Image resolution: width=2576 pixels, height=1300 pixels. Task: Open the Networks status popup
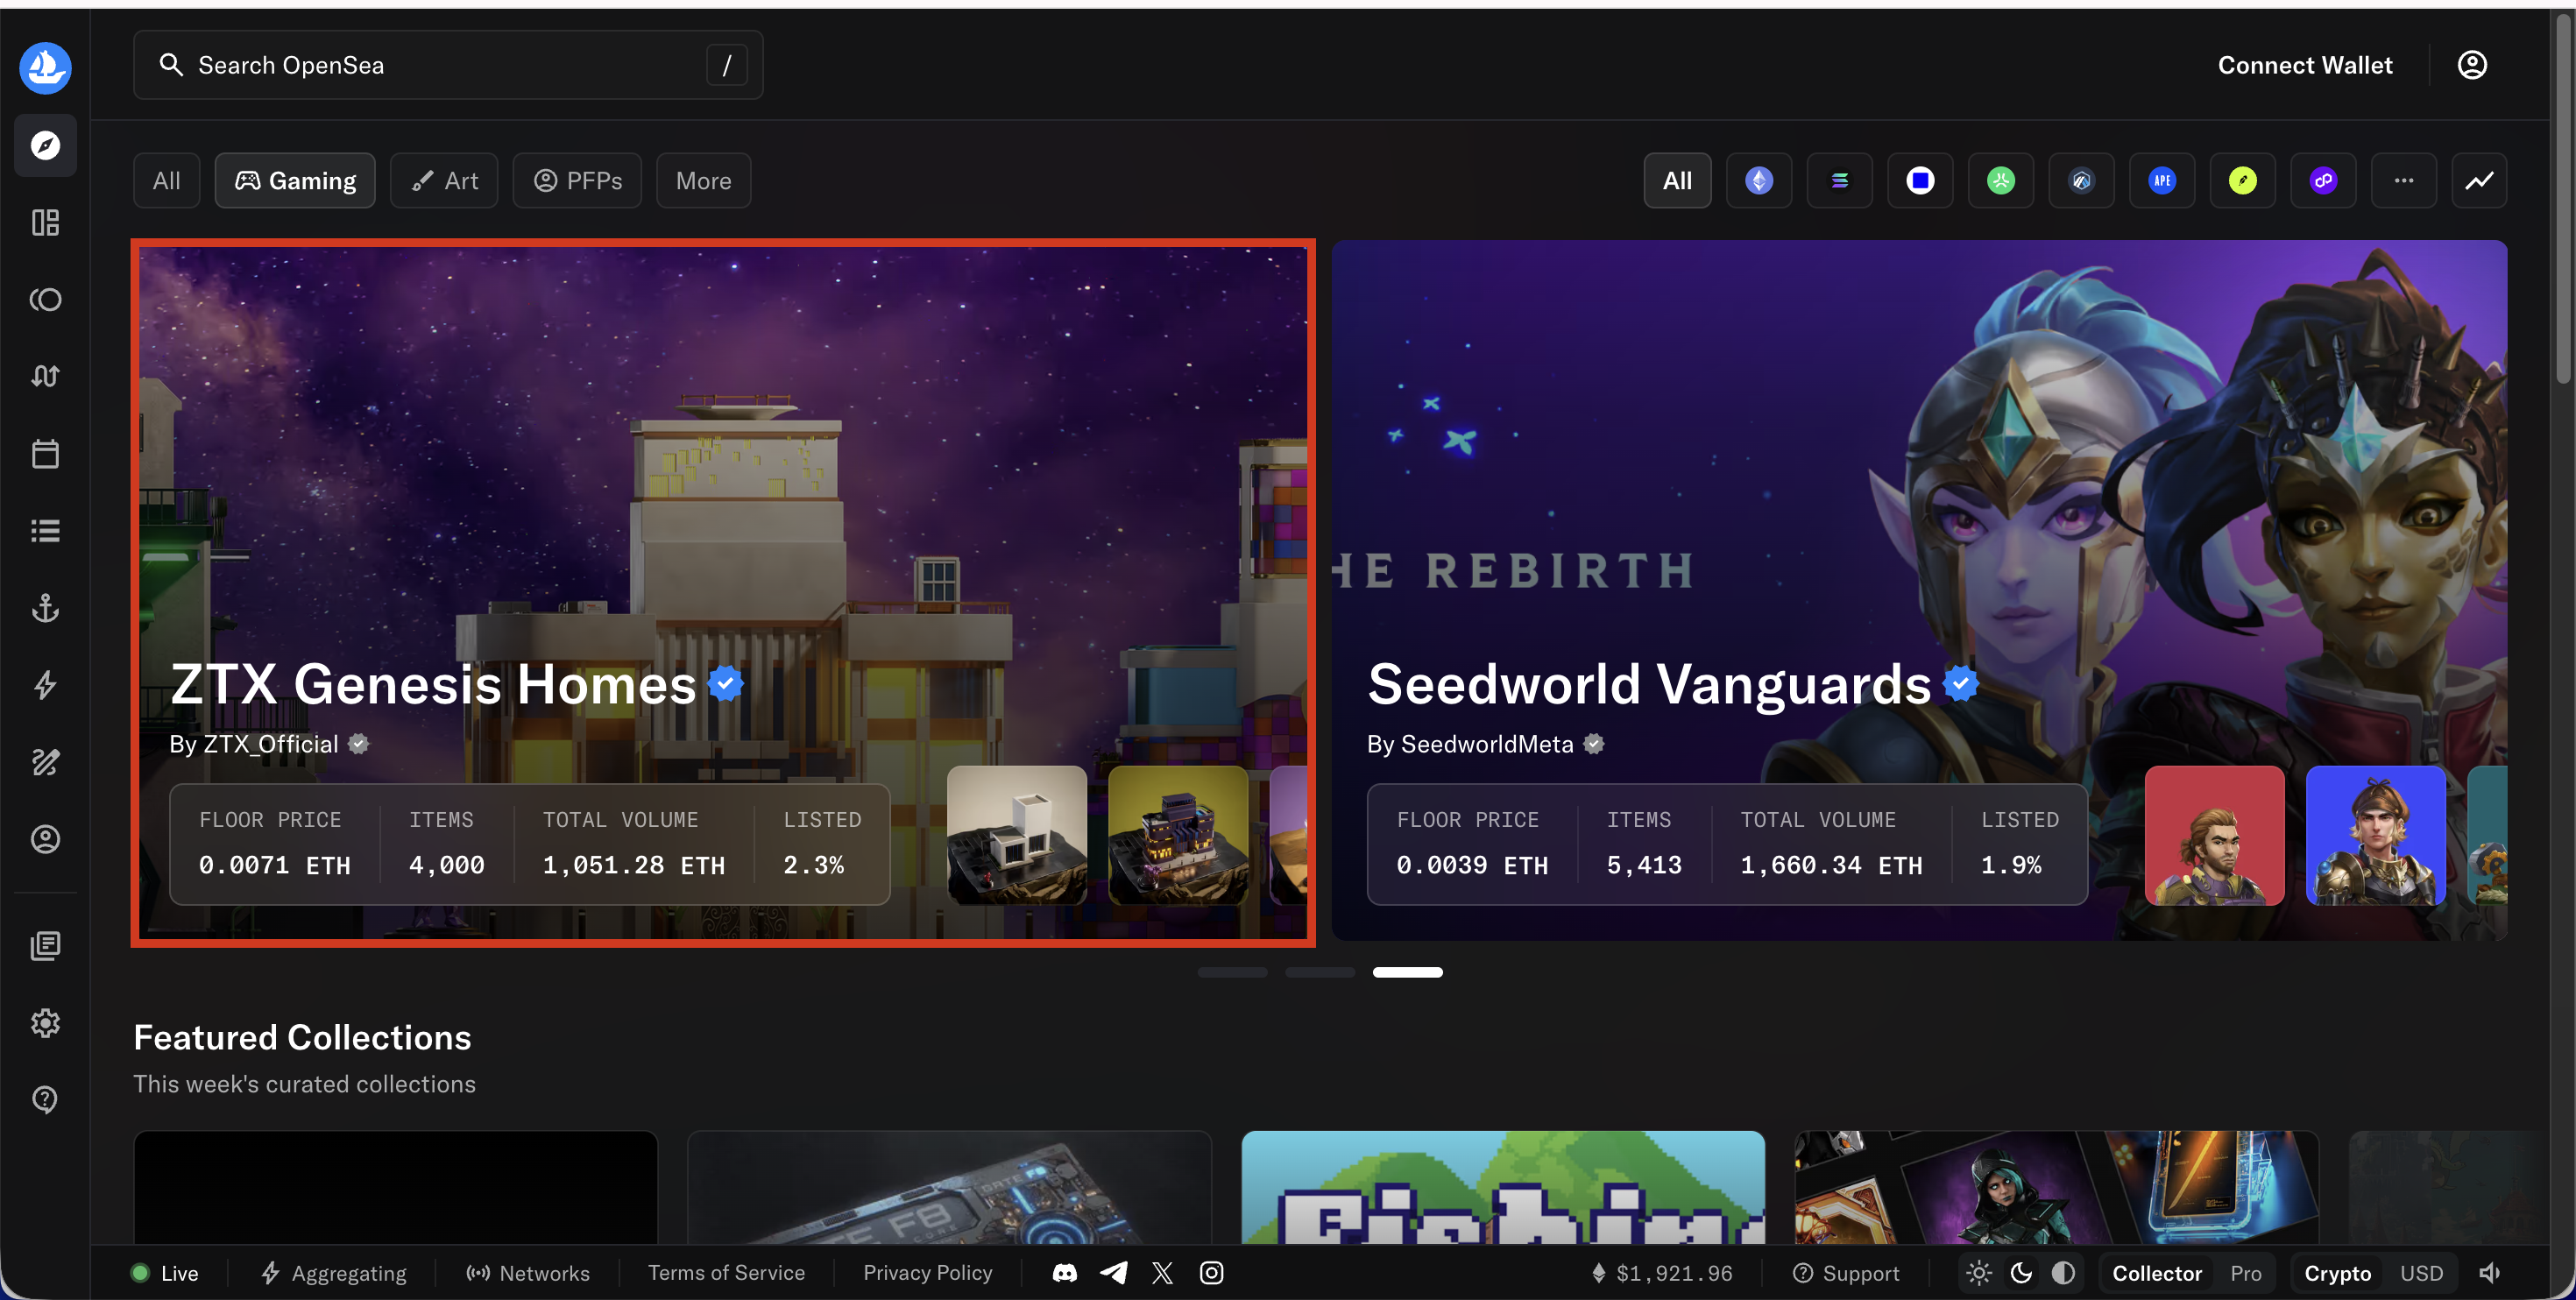coord(527,1272)
